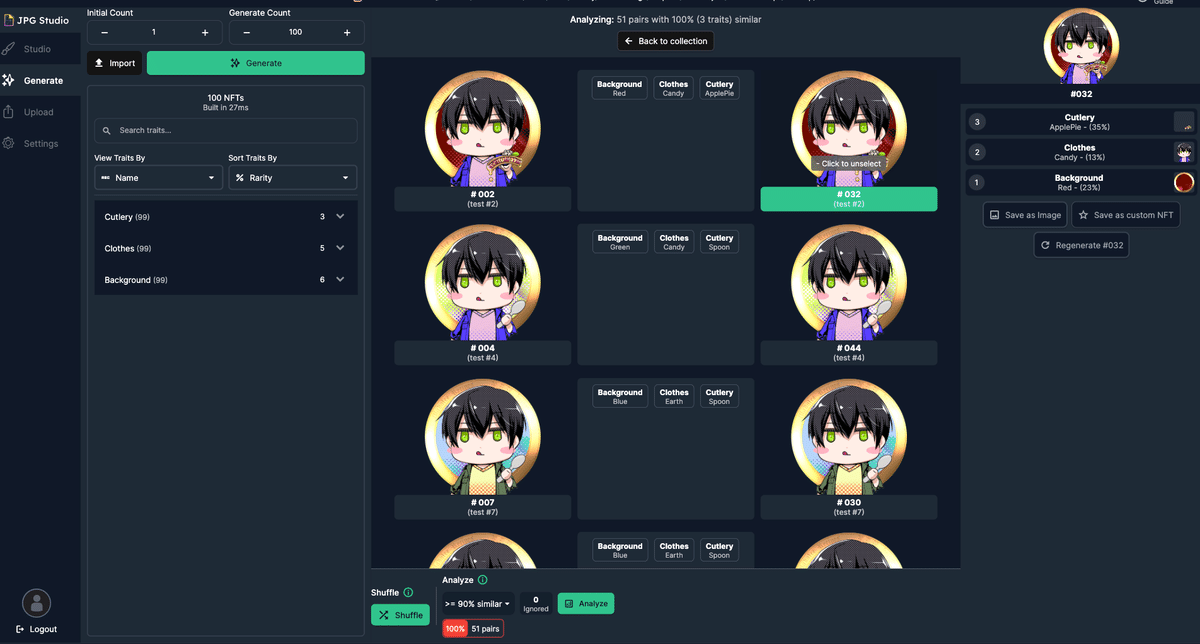Viewport: 1200px width, 644px height.
Task: Click the green #032 label bar
Action: coord(849,199)
